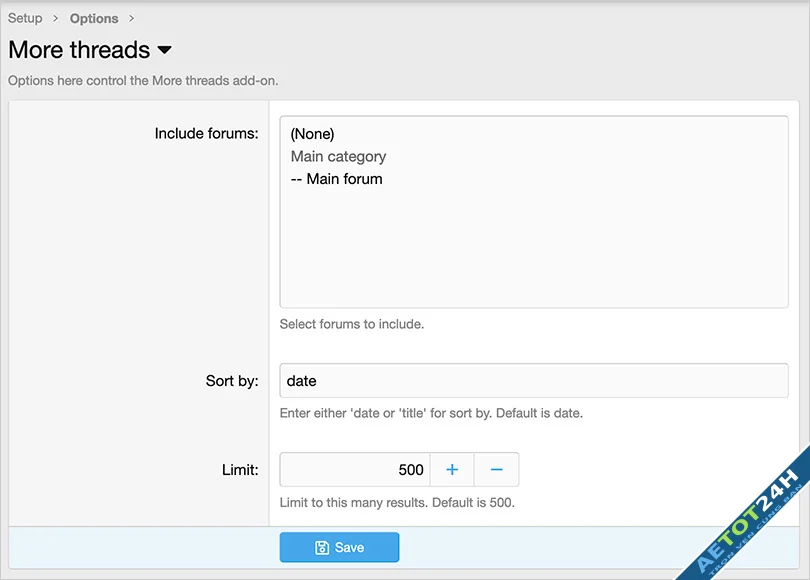Click the Limit label
The image size is (810, 580).
[240, 470]
